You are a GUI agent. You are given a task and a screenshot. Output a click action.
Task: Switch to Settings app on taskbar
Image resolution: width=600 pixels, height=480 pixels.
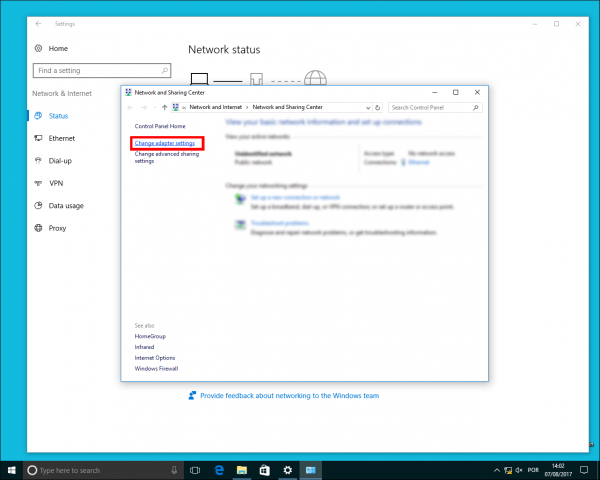288,470
